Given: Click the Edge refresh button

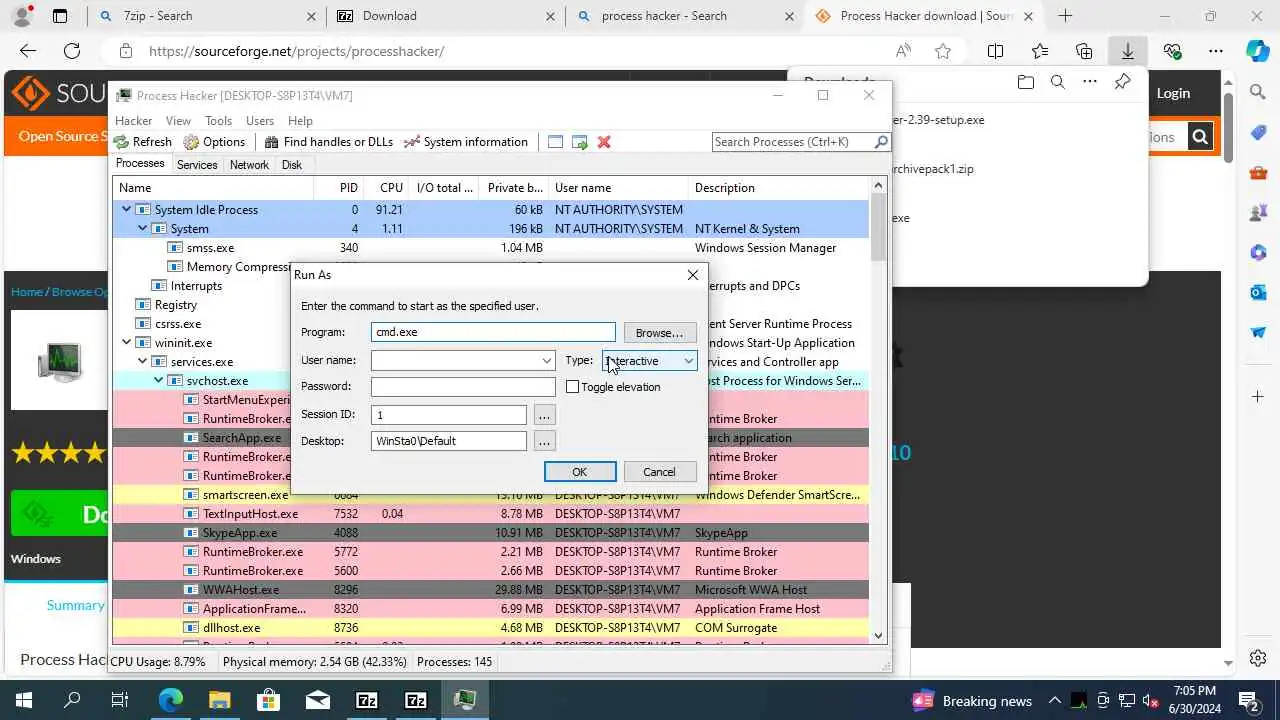Looking at the screenshot, I should tap(72, 51).
